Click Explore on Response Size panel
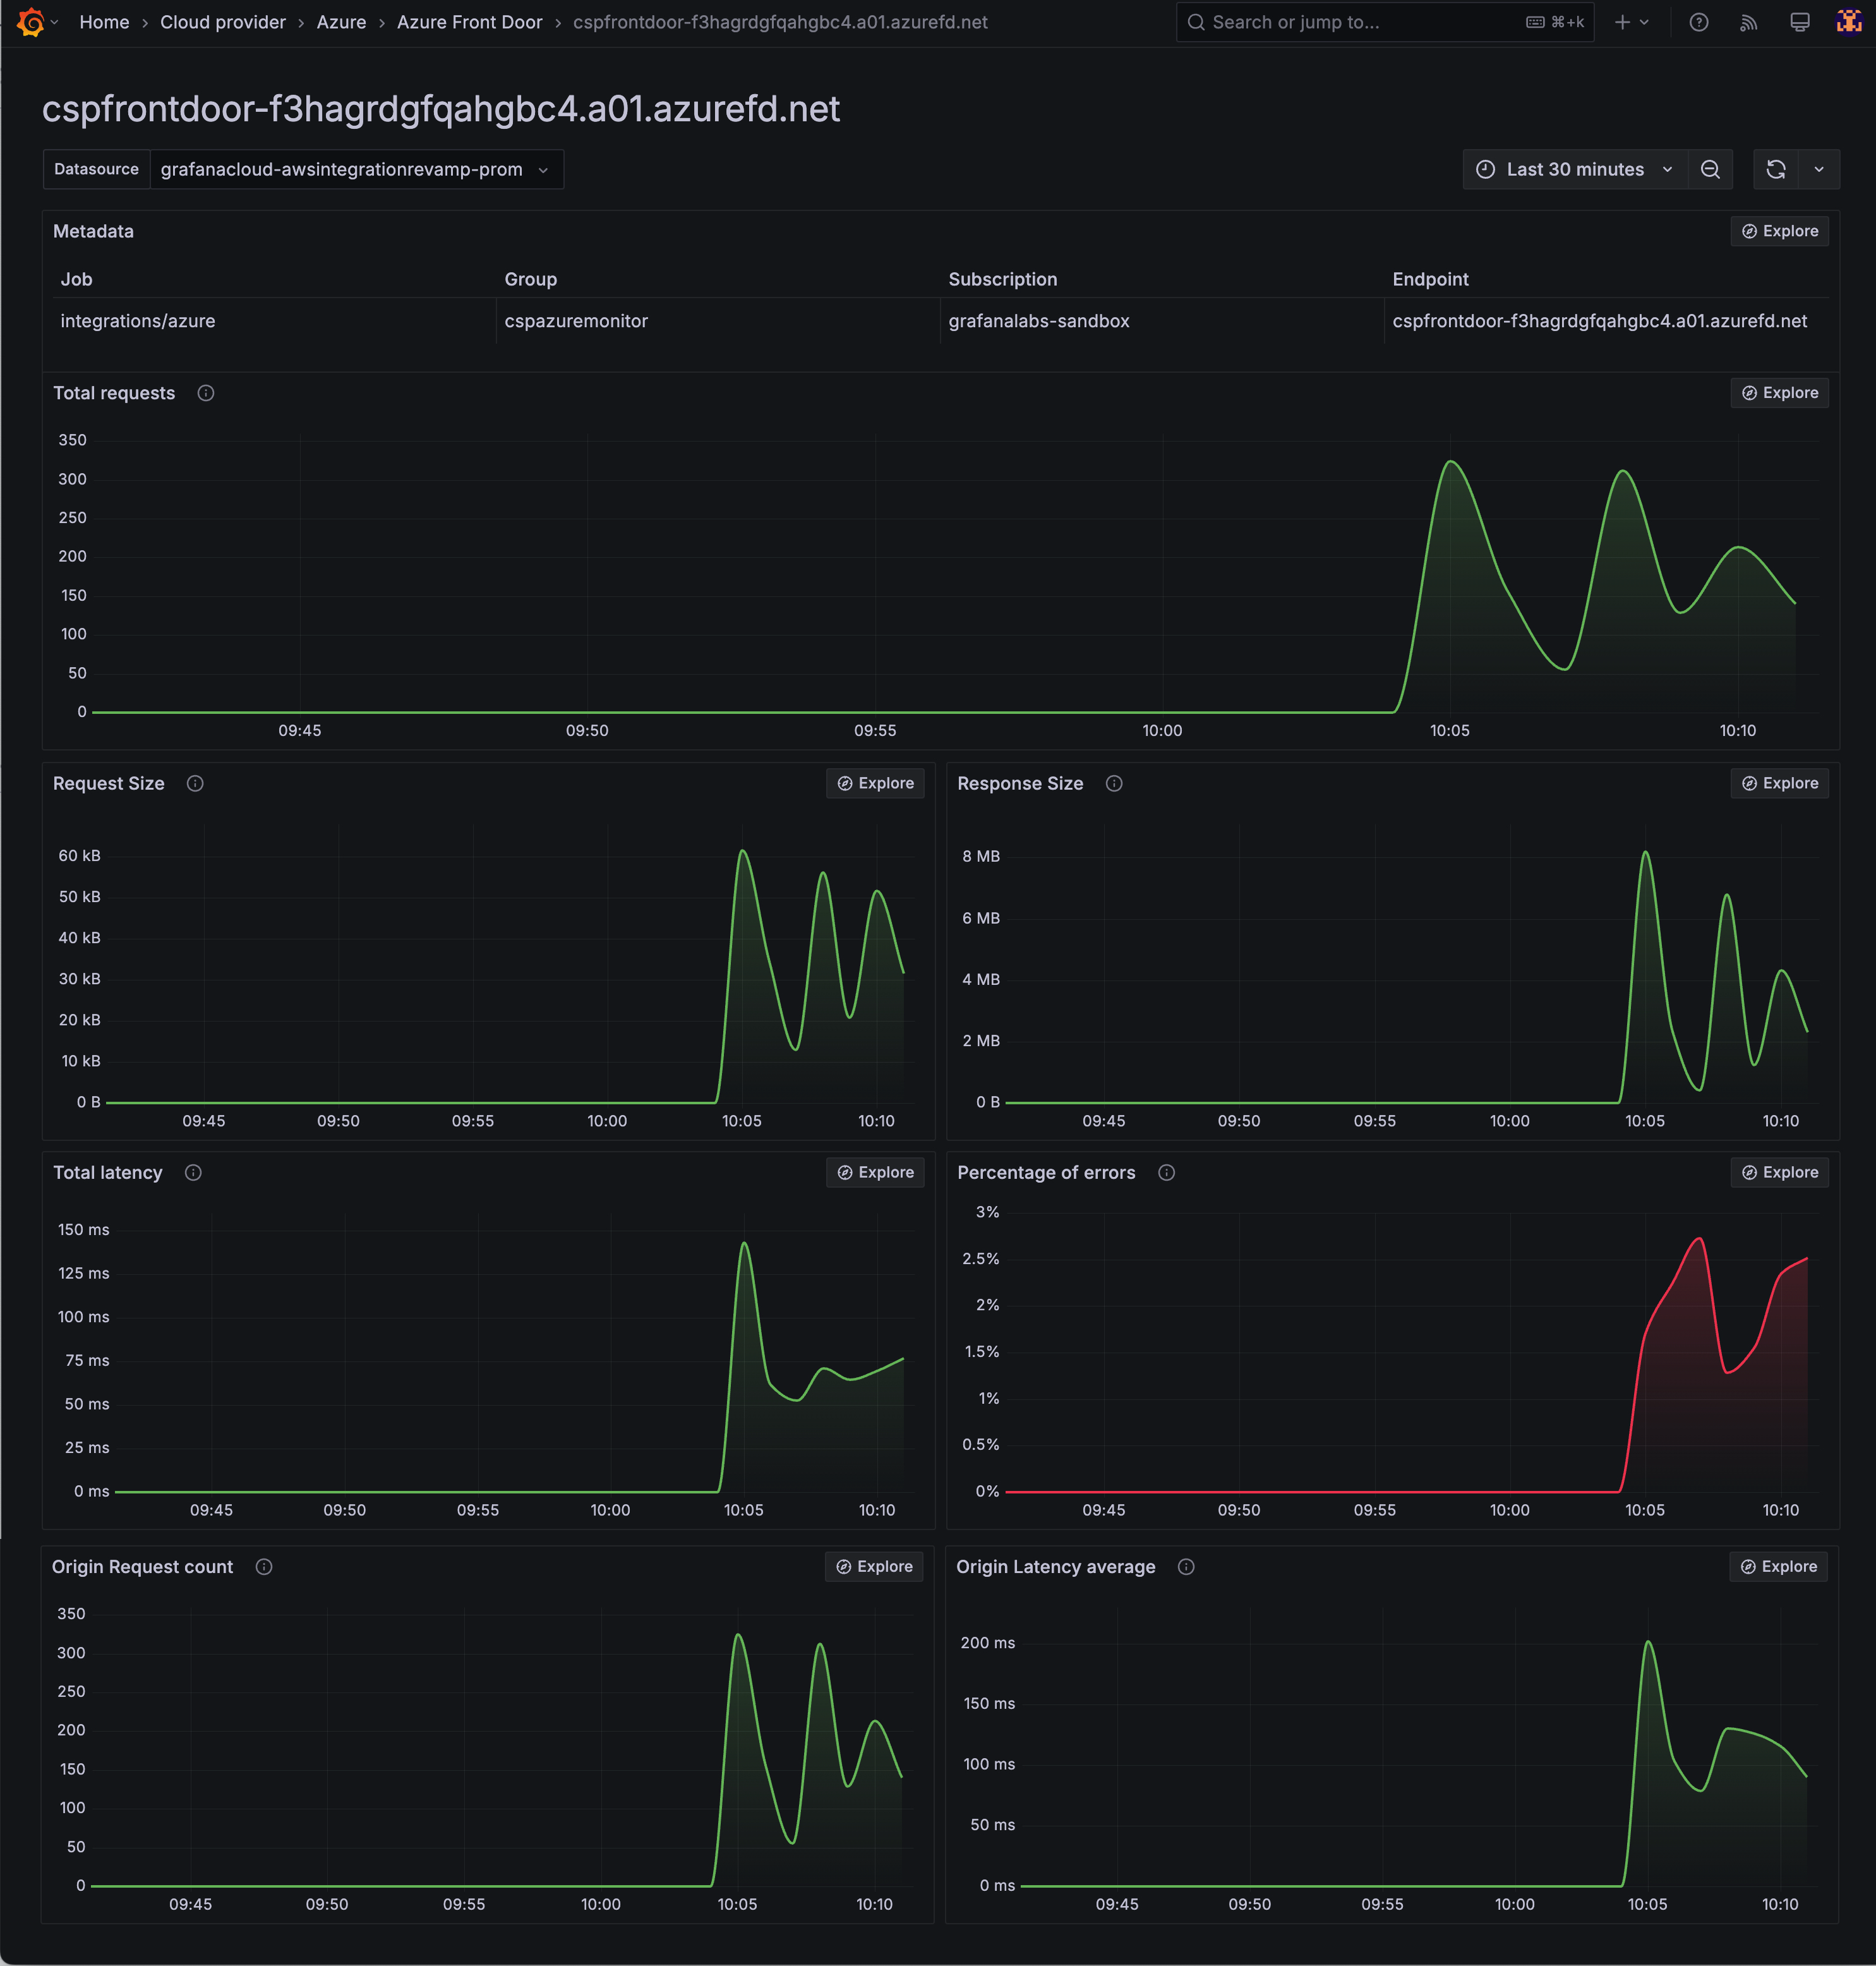 (1779, 784)
